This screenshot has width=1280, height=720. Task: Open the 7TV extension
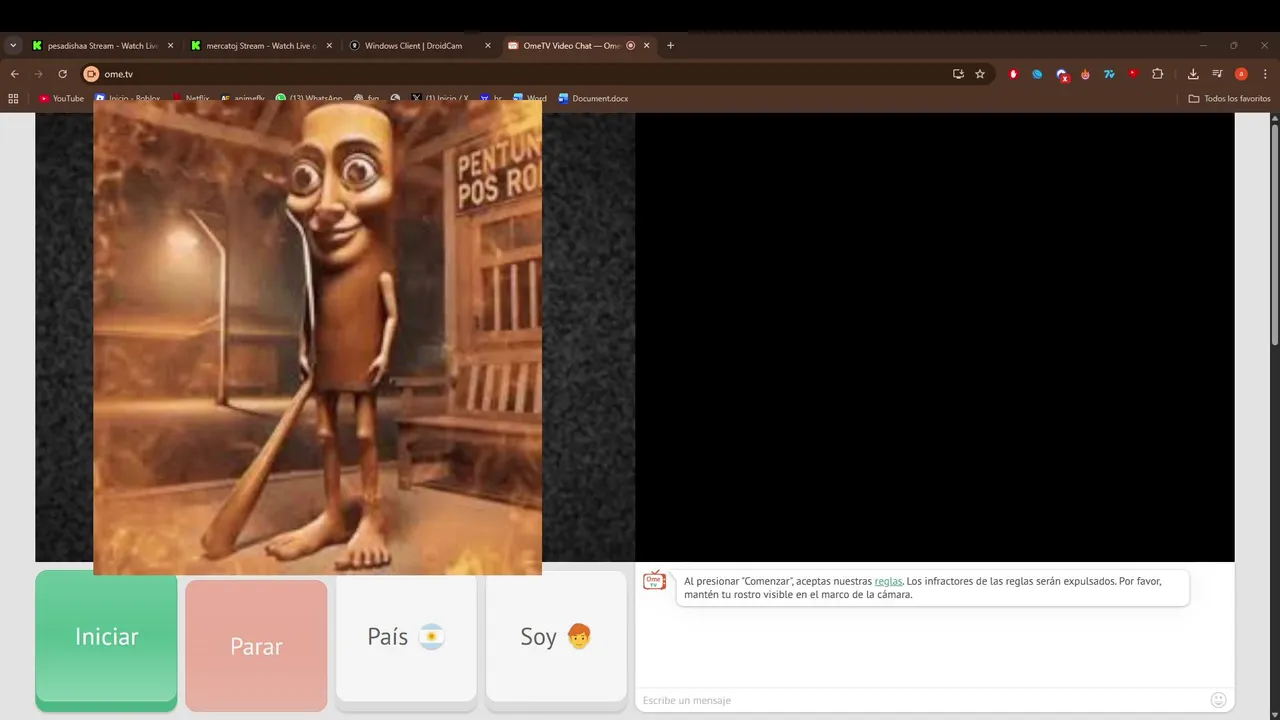click(x=1109, y=74)
